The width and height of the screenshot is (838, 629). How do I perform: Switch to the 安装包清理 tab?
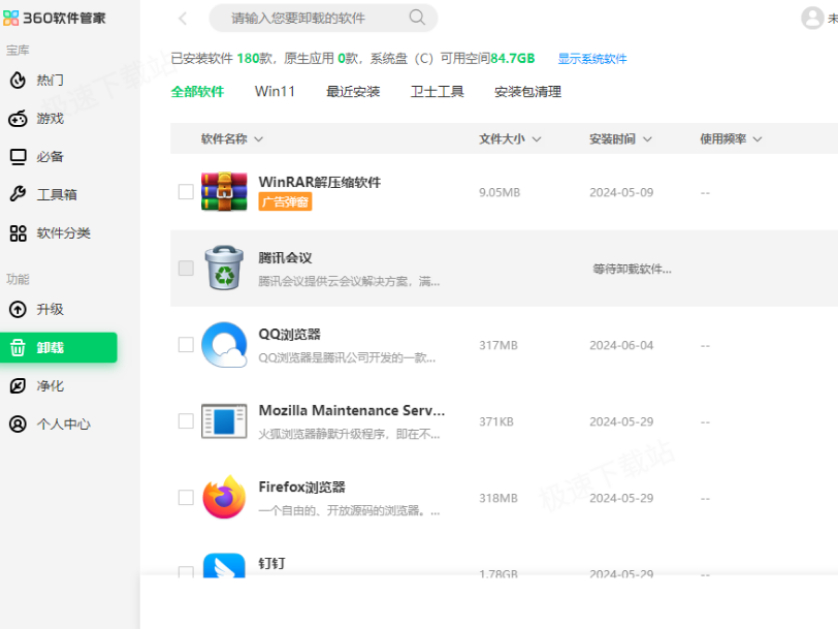[x=527, y=91]
